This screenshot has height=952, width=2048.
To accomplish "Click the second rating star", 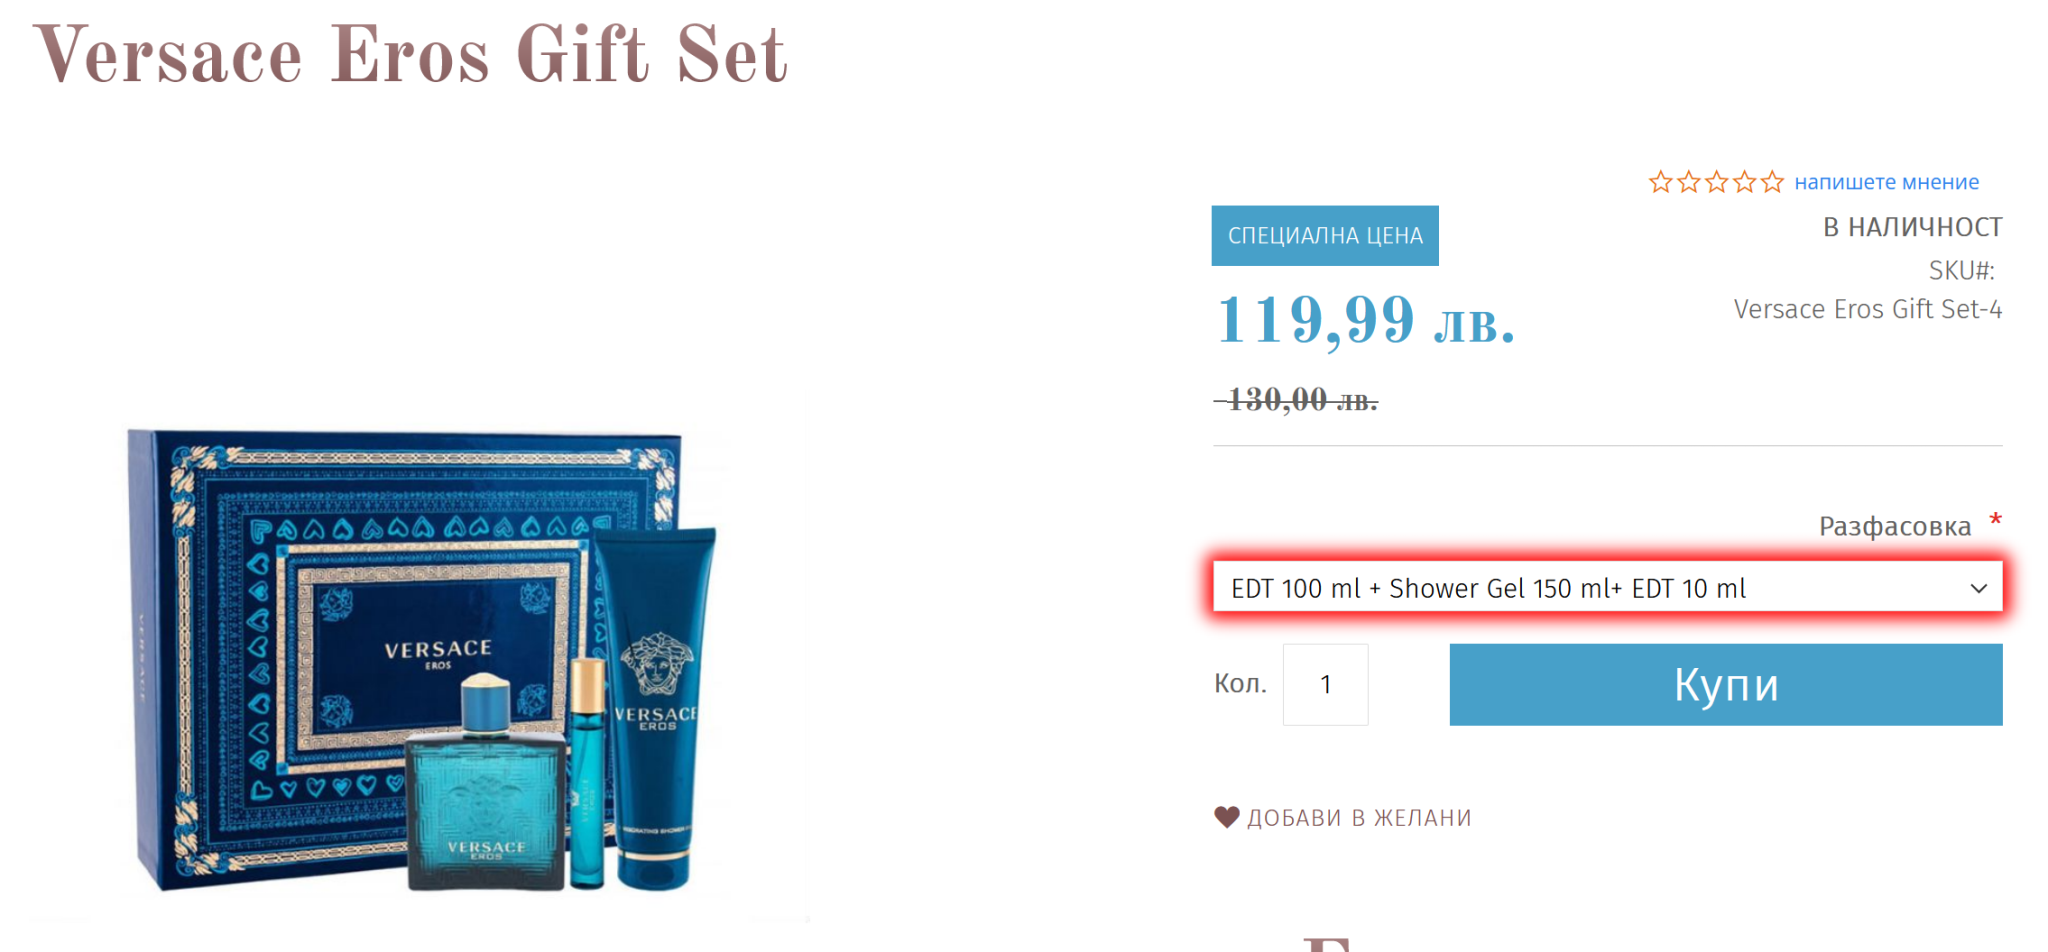I will (1688, 182).
